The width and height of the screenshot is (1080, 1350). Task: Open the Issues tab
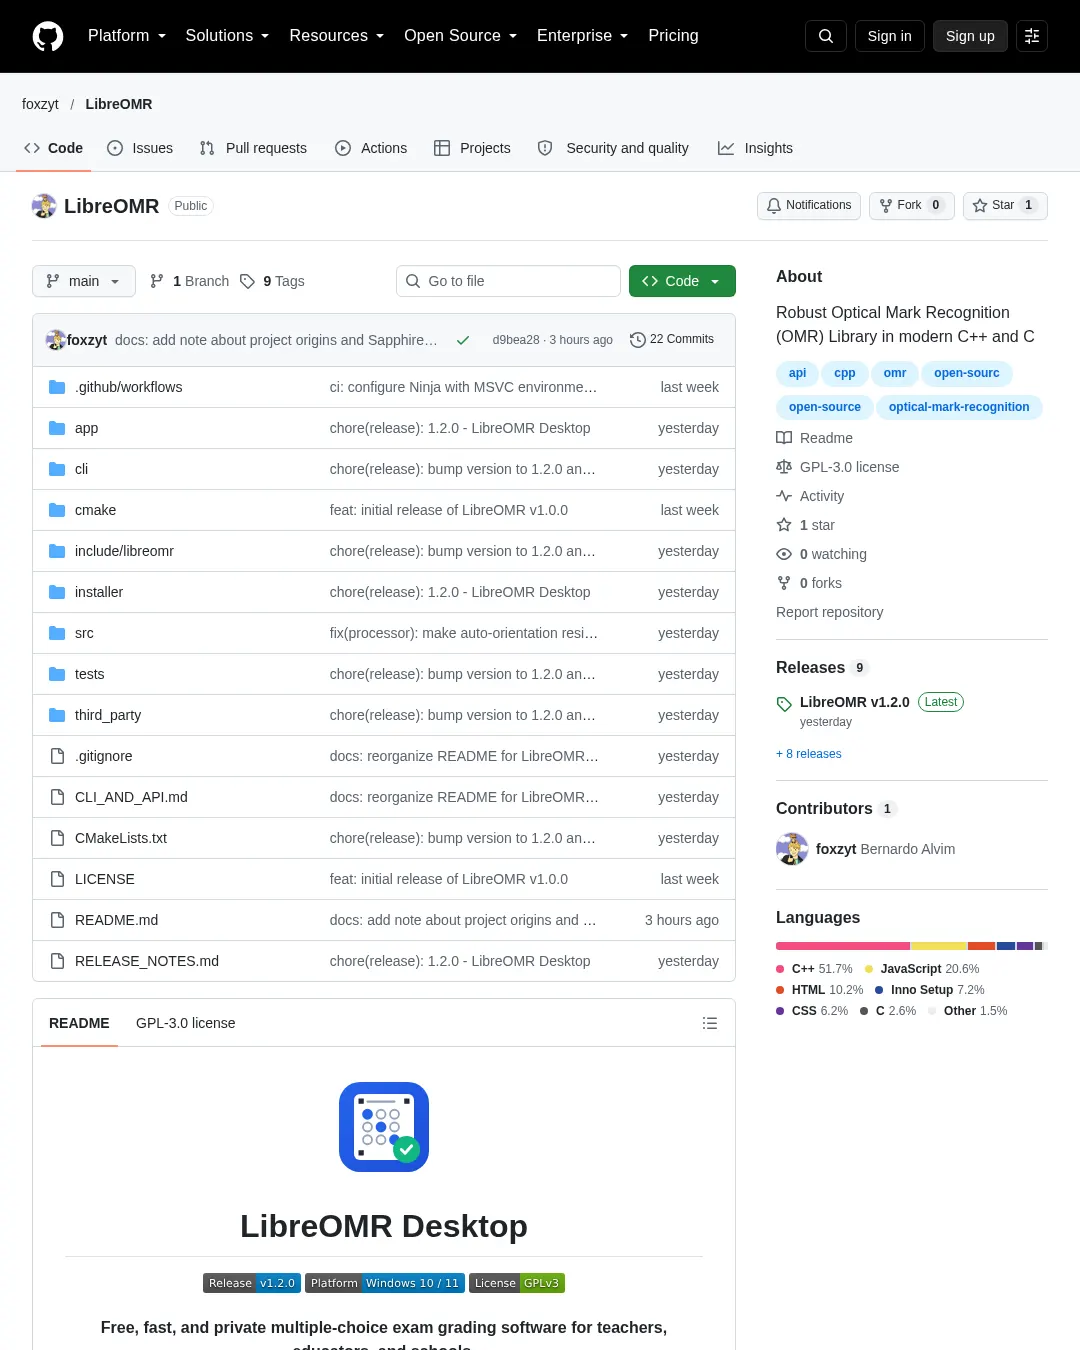140,148
